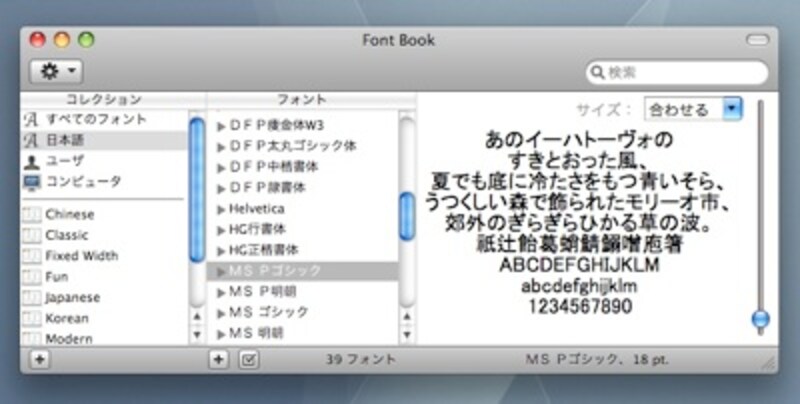Viewport: 800px width, 404px height.
Task: Click the Fixed Width collection book icon
Action: pos(32,256)
